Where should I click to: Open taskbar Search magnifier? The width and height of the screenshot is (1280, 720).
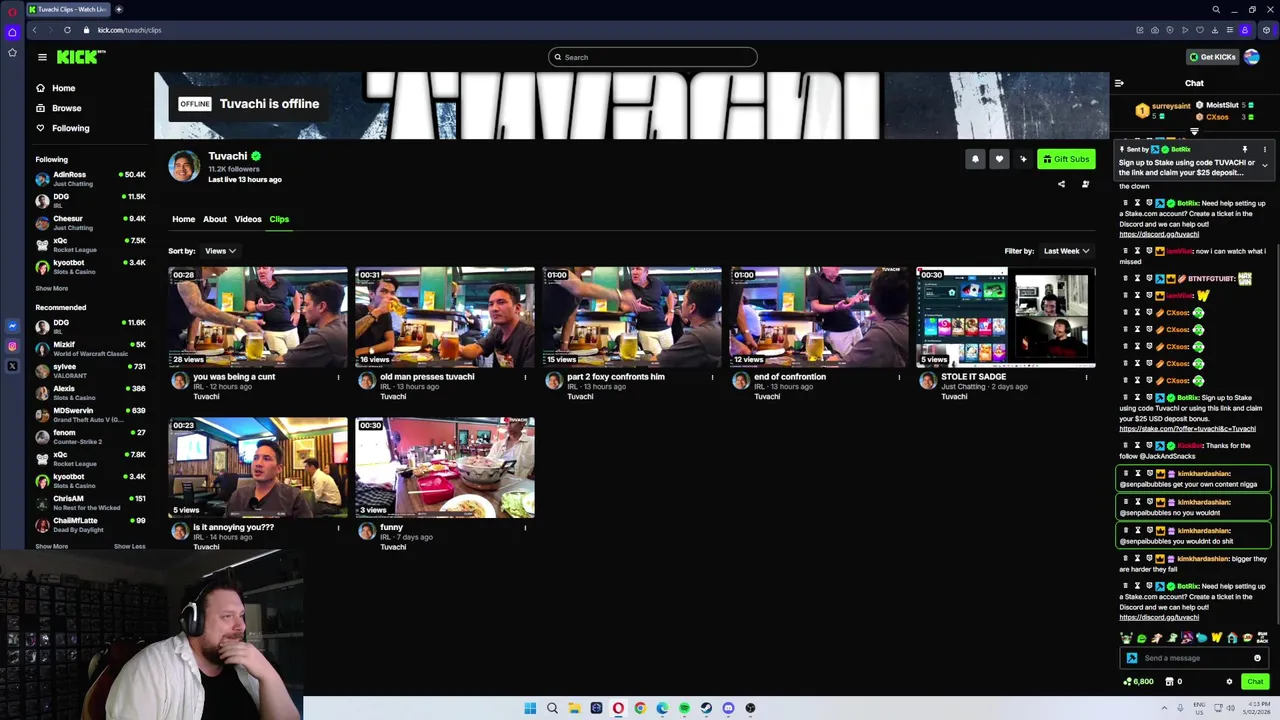point(552,708)
